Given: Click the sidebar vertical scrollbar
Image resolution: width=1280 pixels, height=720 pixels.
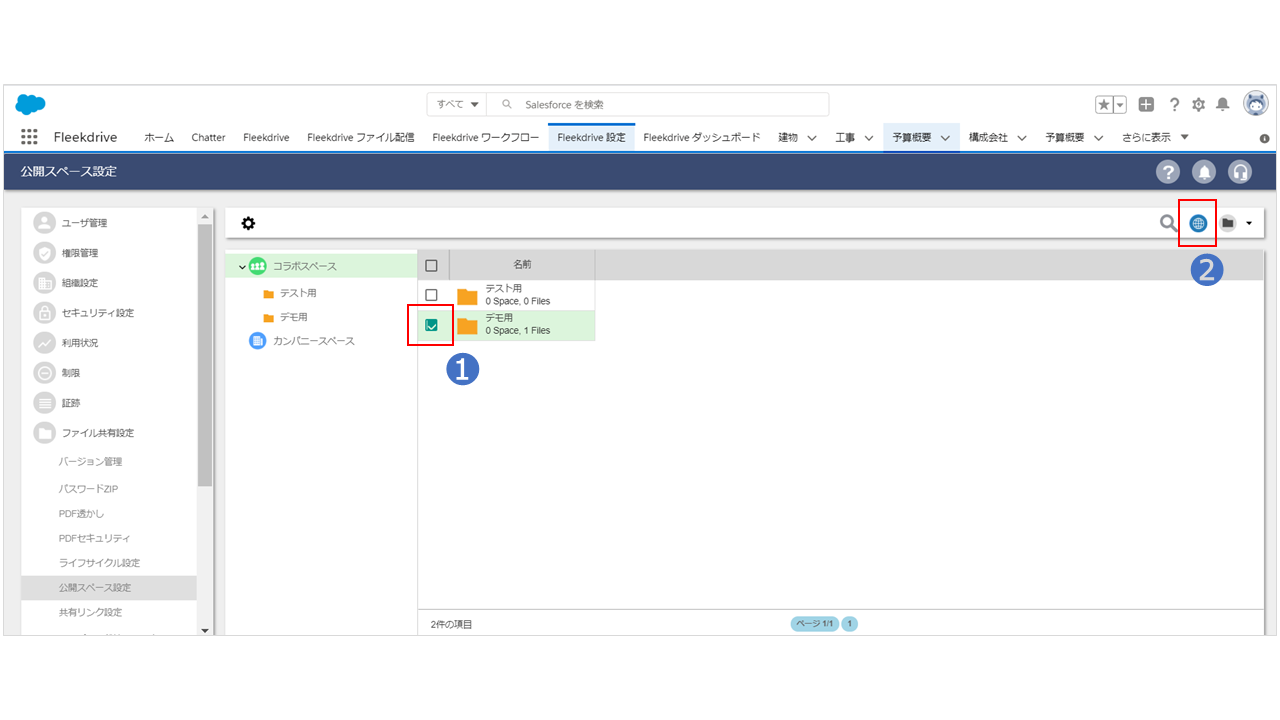Looking at the screenshot, I should pyautogui.click(x=205, y=350).
